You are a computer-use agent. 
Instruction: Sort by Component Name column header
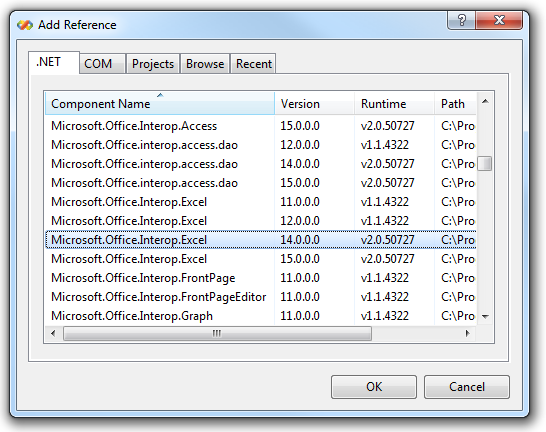tap(160, 103)
